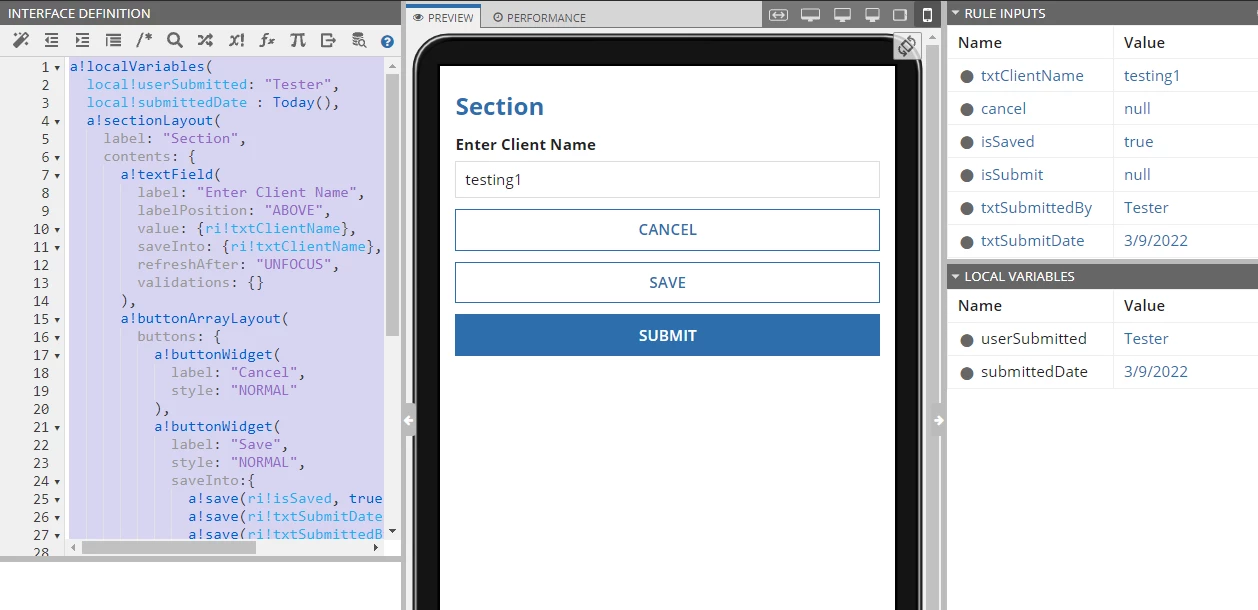Click the SUBMIT button in preview
The width and height of the screenshot is (1258, 610).
(667, 336)
